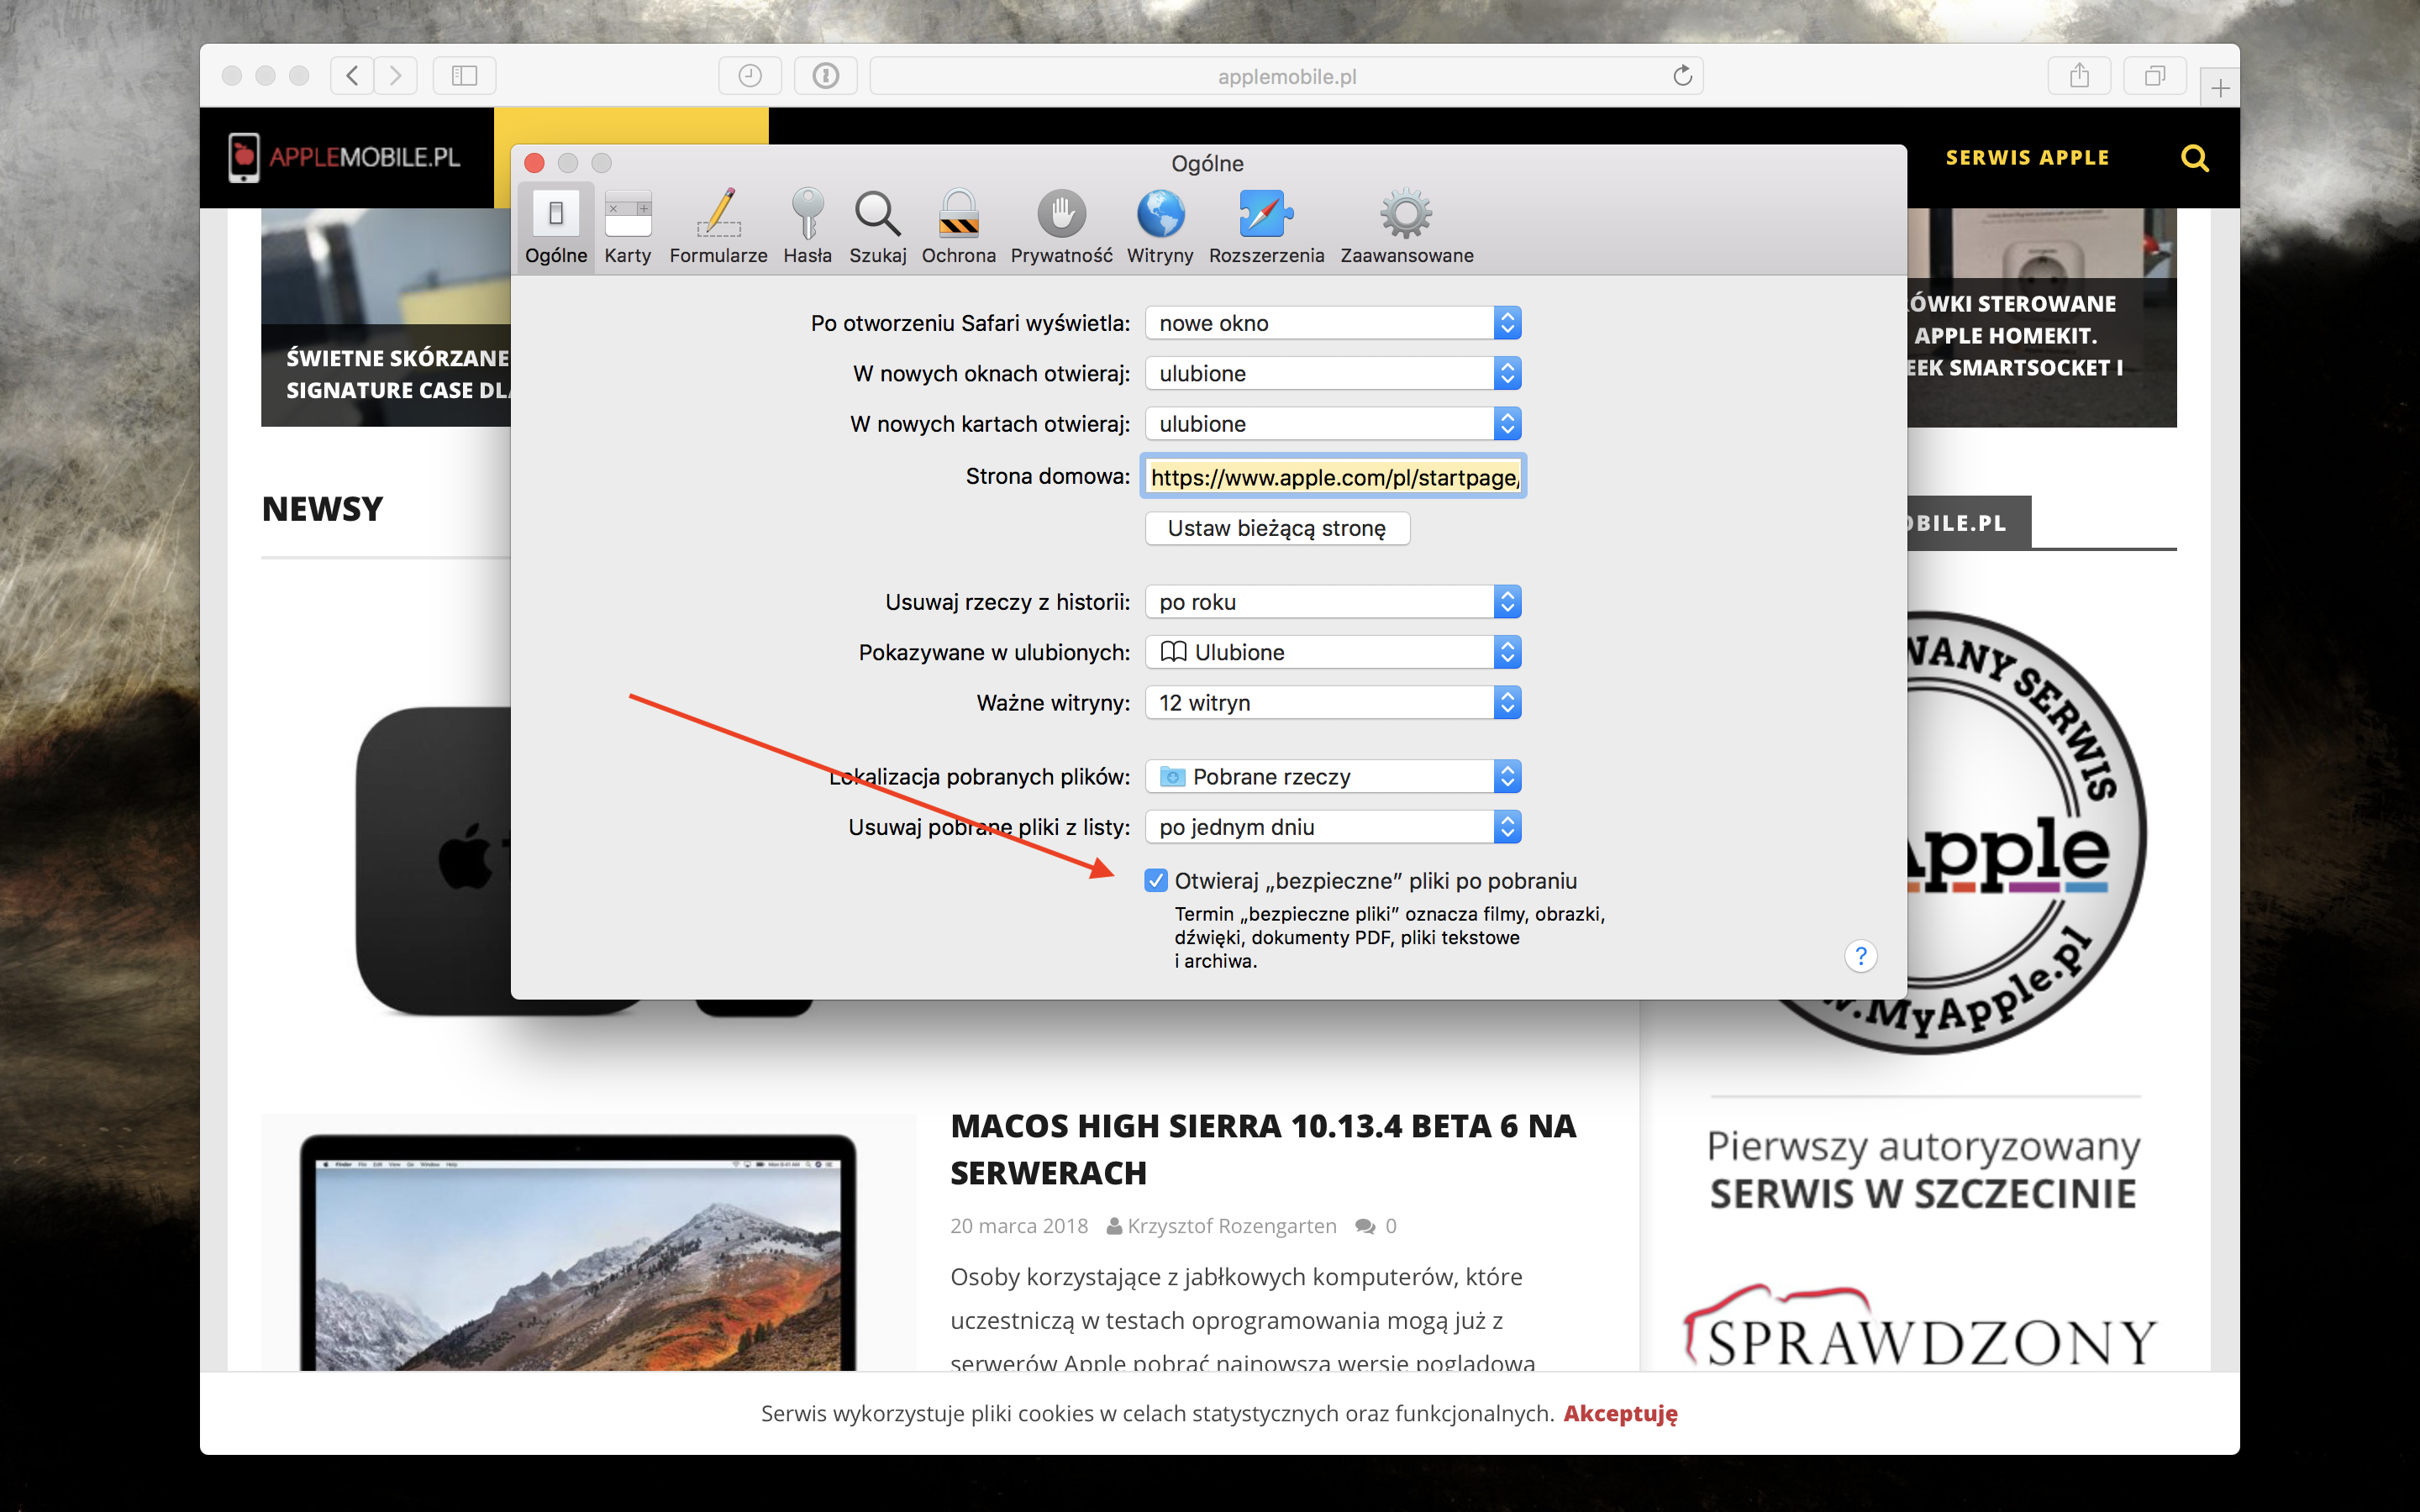Open the help question mark button
2420x1512 pixels.
coord(1860,956)
